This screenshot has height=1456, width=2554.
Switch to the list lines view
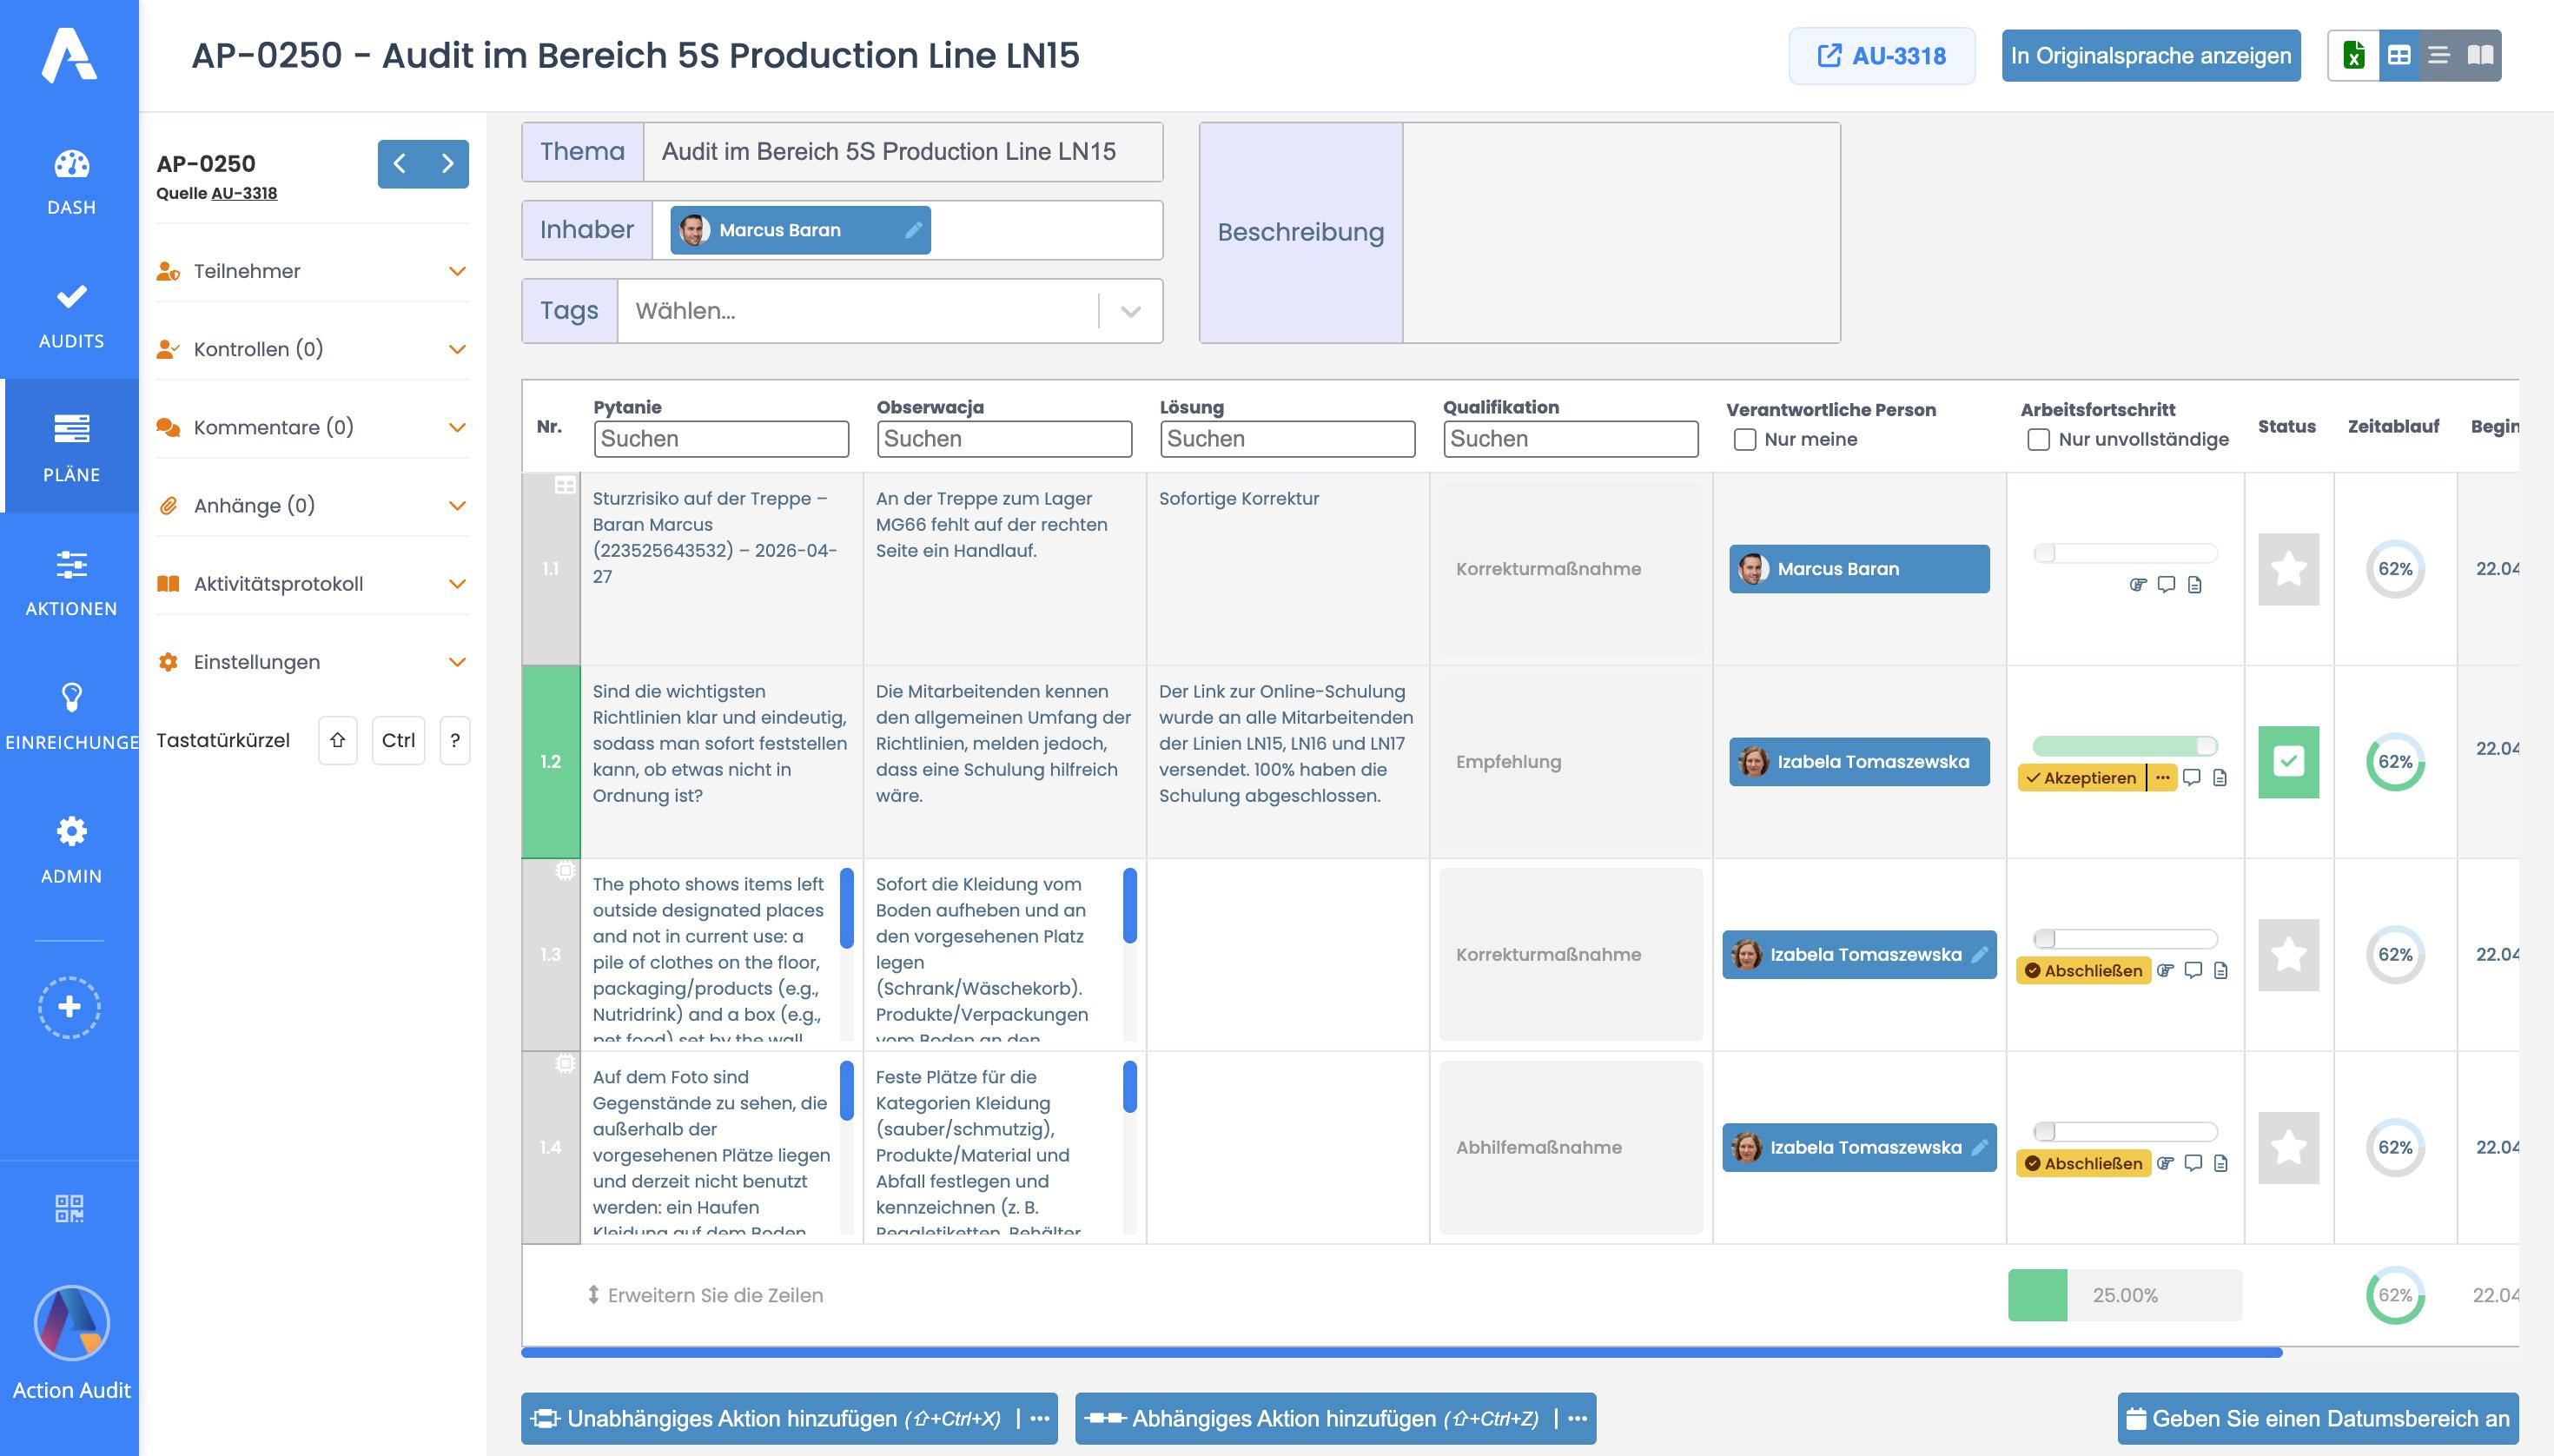pos(2439,56)
